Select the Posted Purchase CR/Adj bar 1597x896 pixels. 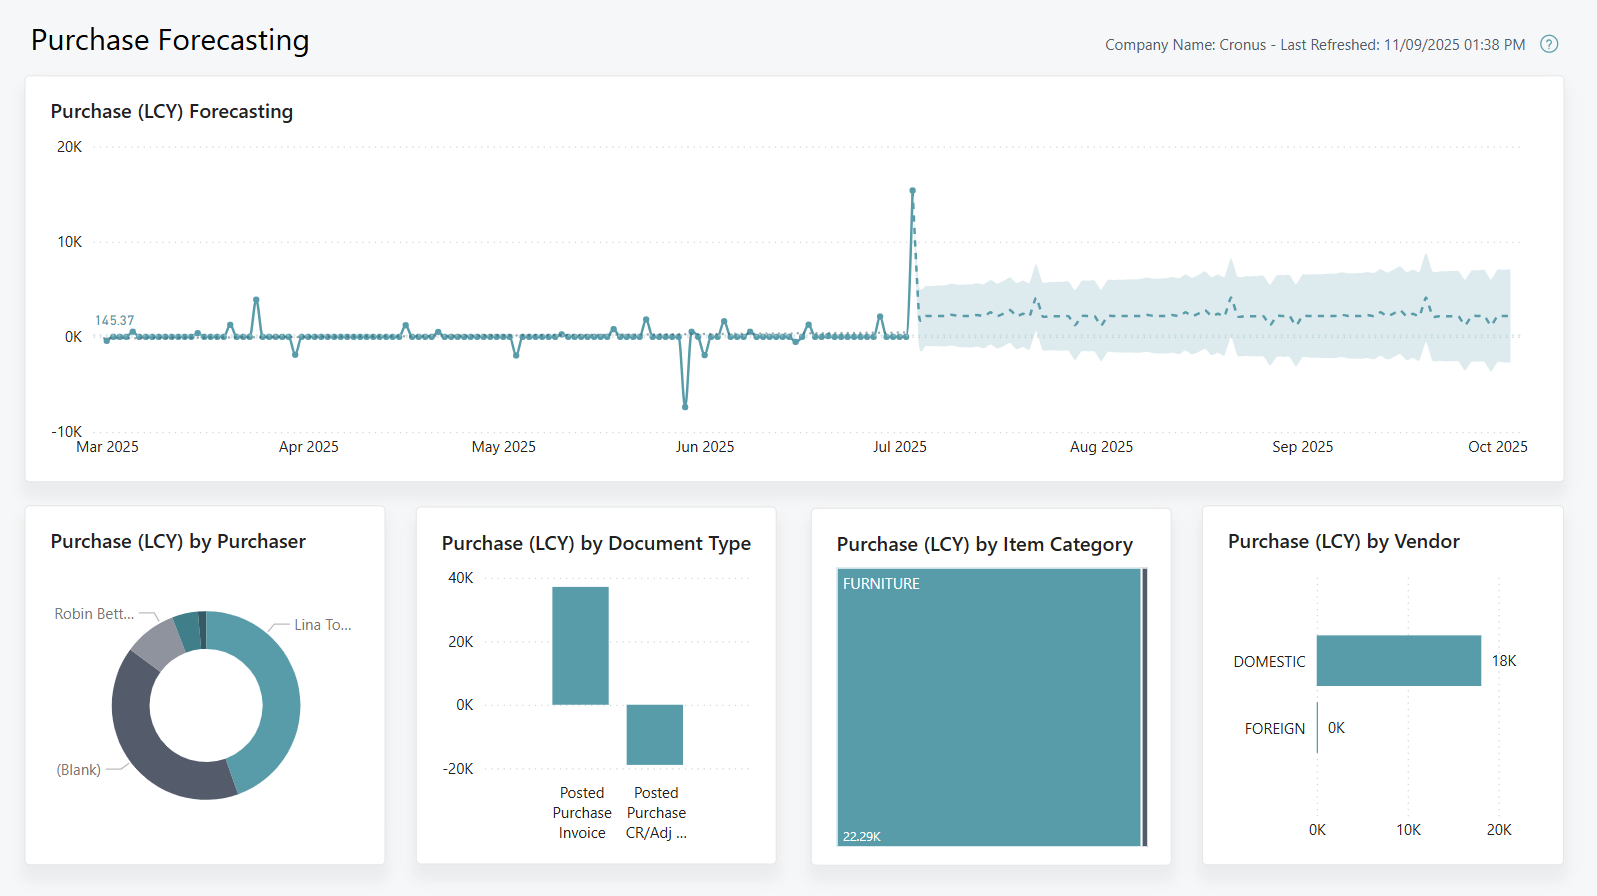tap(654, 734)
